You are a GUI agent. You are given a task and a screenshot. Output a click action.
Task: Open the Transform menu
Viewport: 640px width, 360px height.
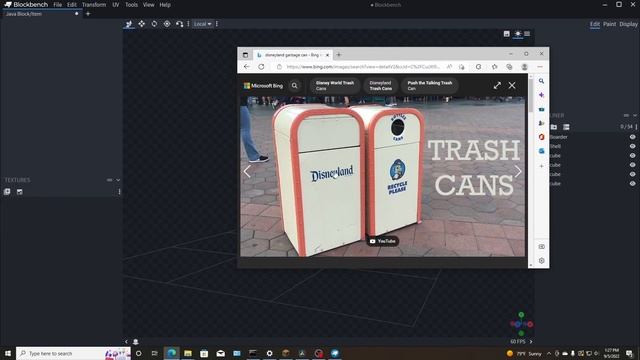(x=94, y=5)
